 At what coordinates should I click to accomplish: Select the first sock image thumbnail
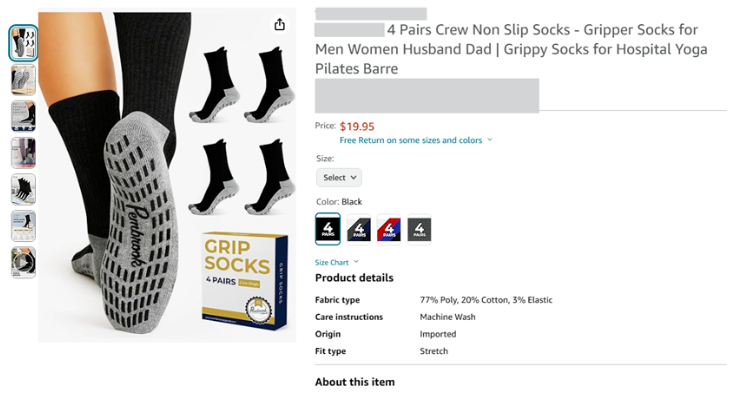[x=23, y=43]
